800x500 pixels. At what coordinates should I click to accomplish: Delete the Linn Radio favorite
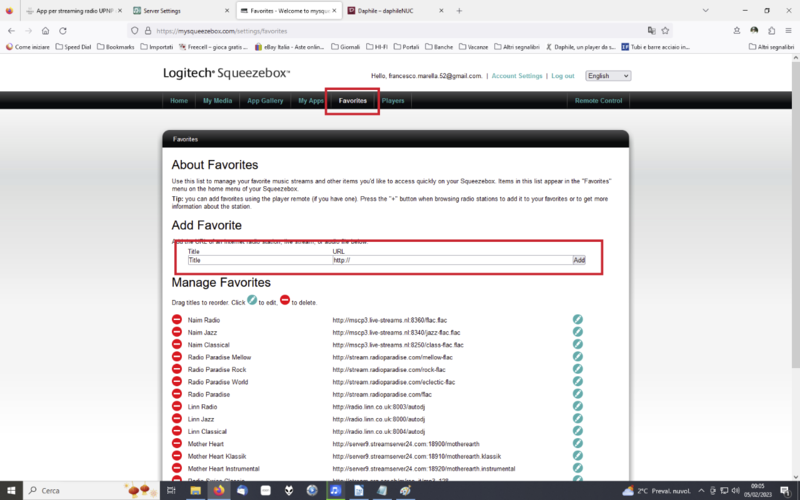(177, 407)
